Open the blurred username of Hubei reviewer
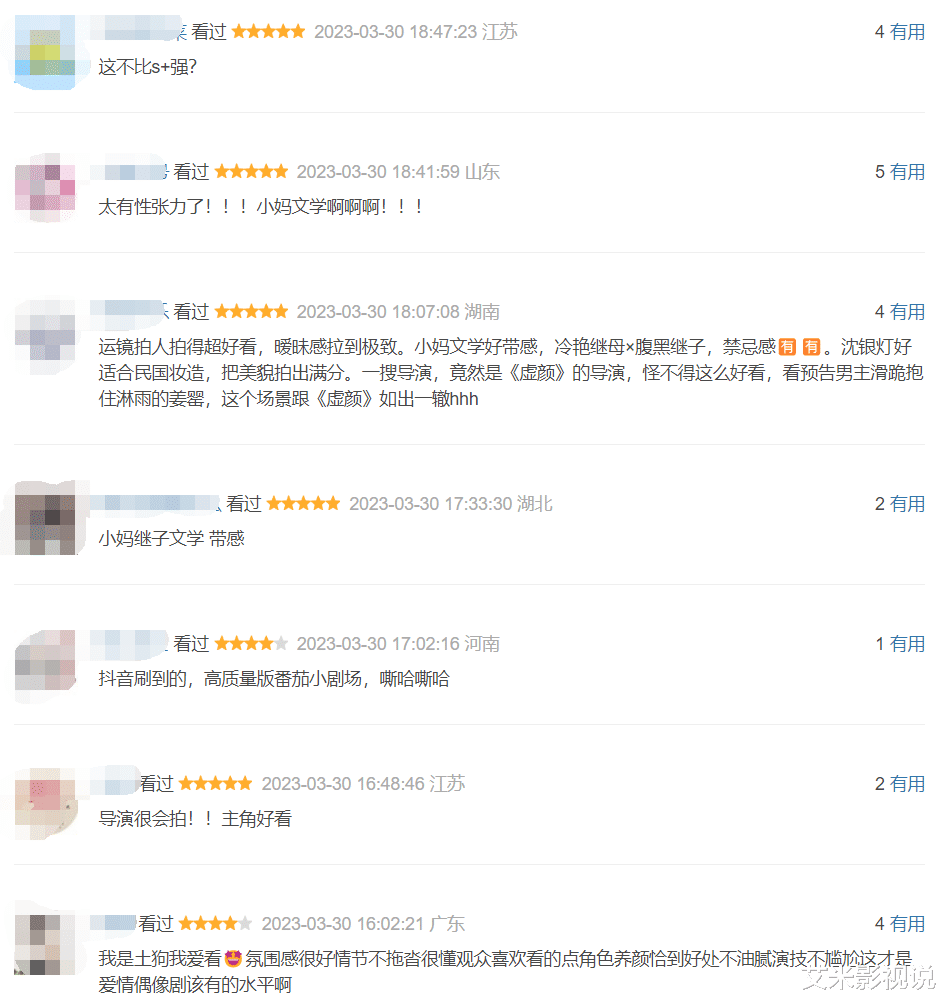 coord(155,503)
